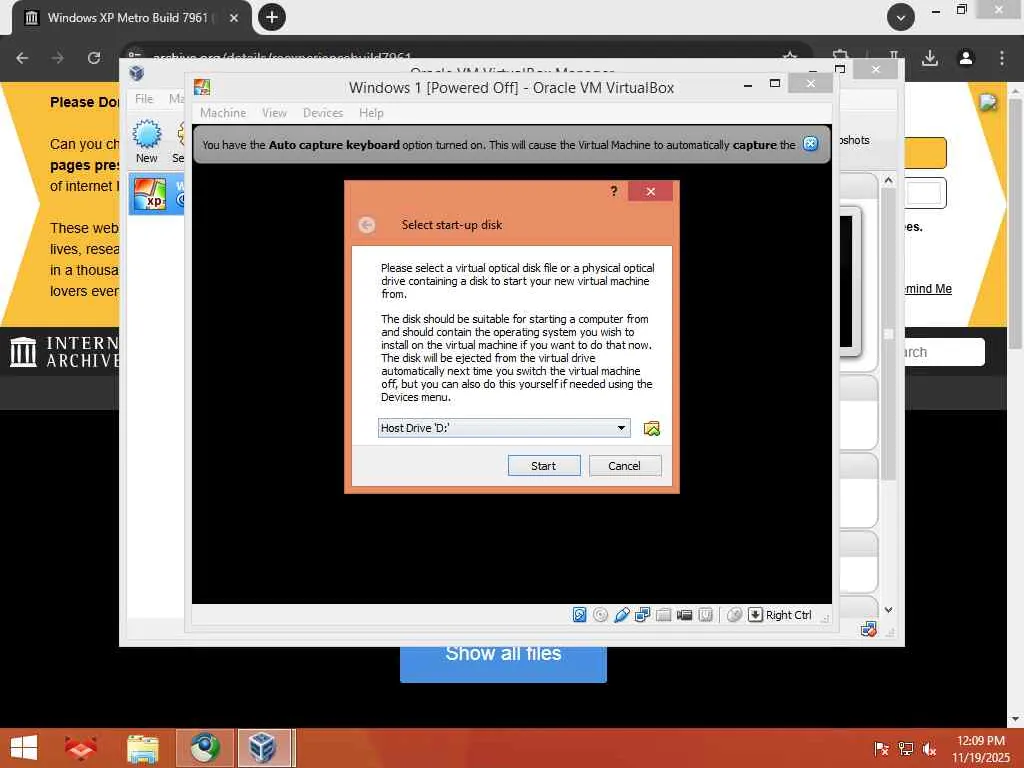Click VM window app icon in title bar
Image resolution: width=1024 pixels, height=768 pixels.
[x=202, y=88]
